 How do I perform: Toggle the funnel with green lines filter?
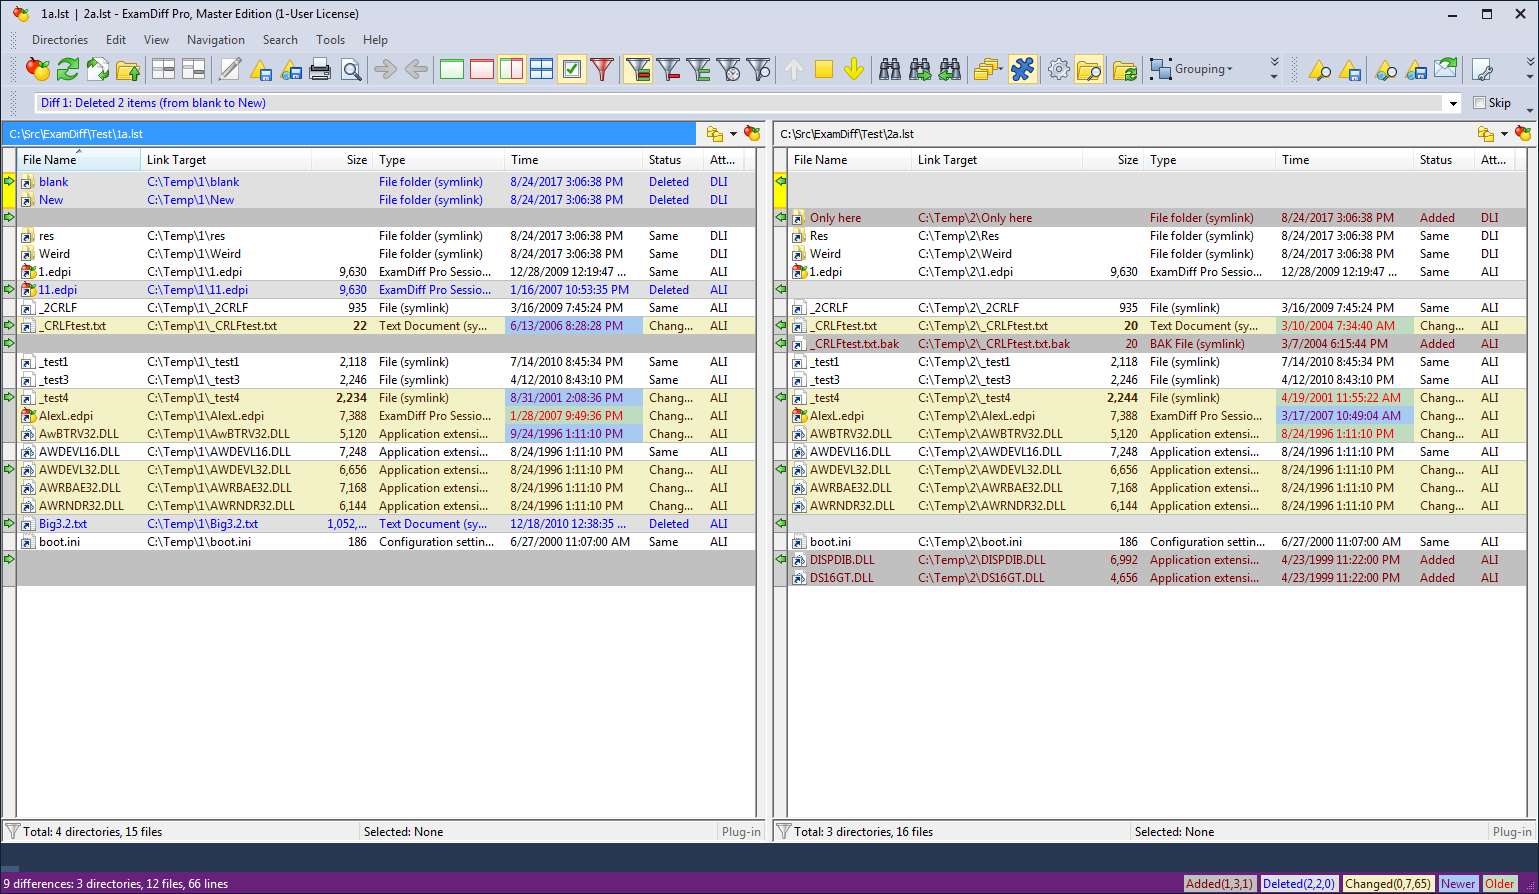coord(698,69)
